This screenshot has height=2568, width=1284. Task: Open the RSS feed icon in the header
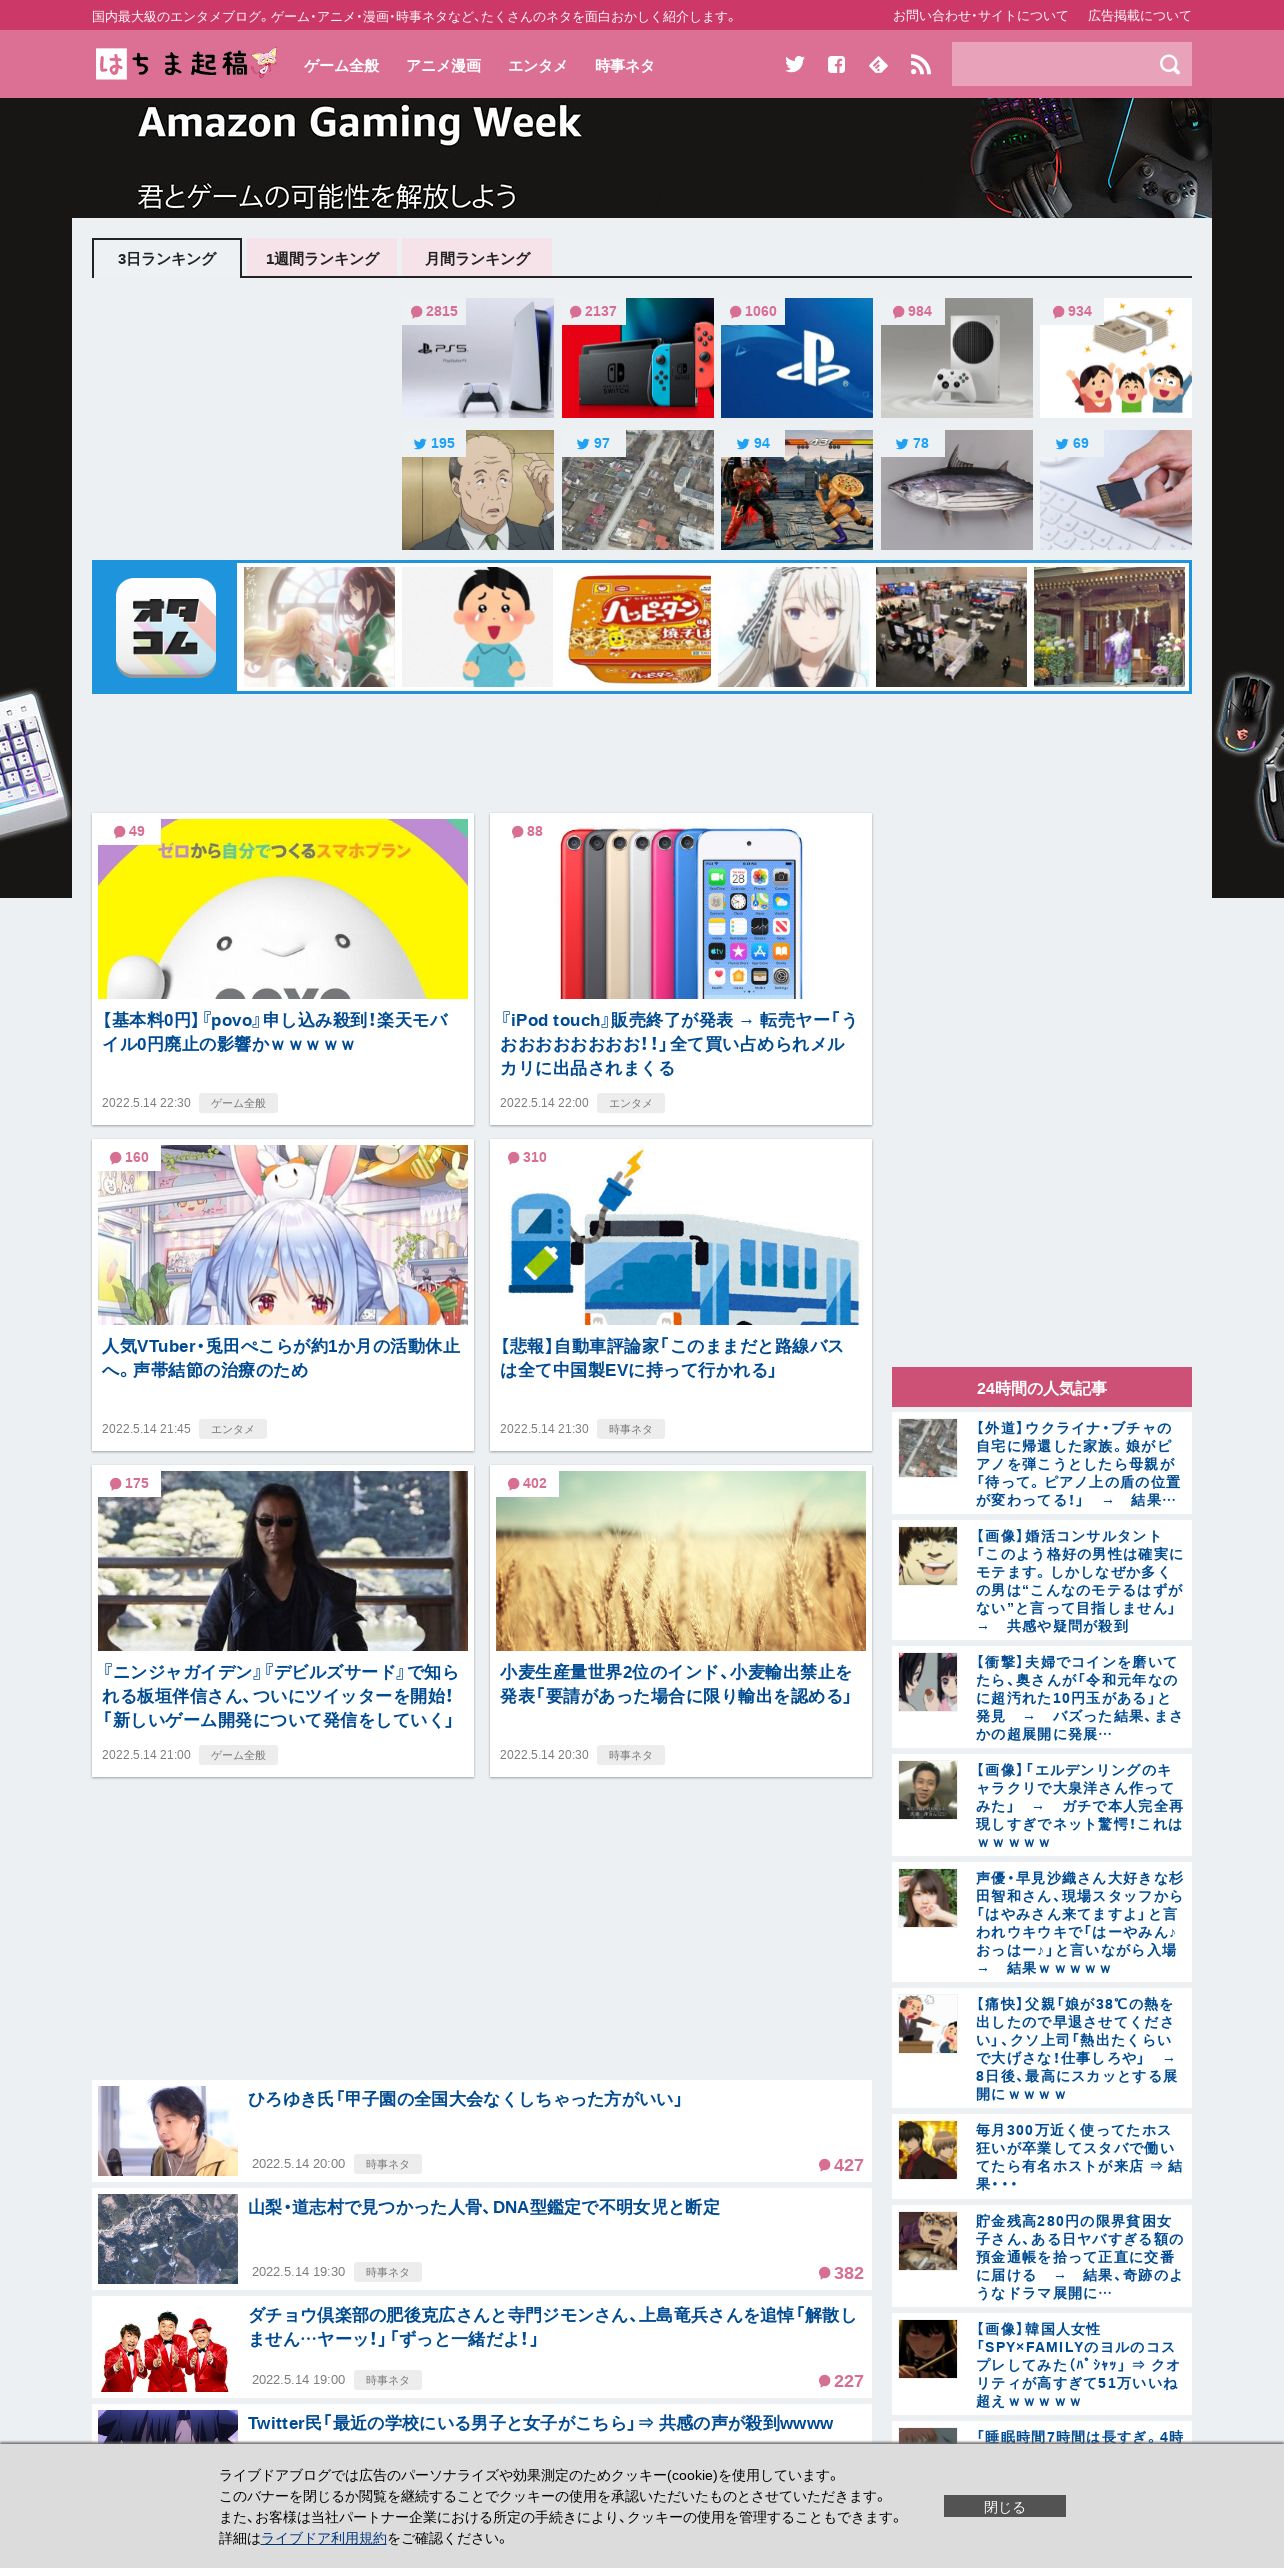click(920, 65)
